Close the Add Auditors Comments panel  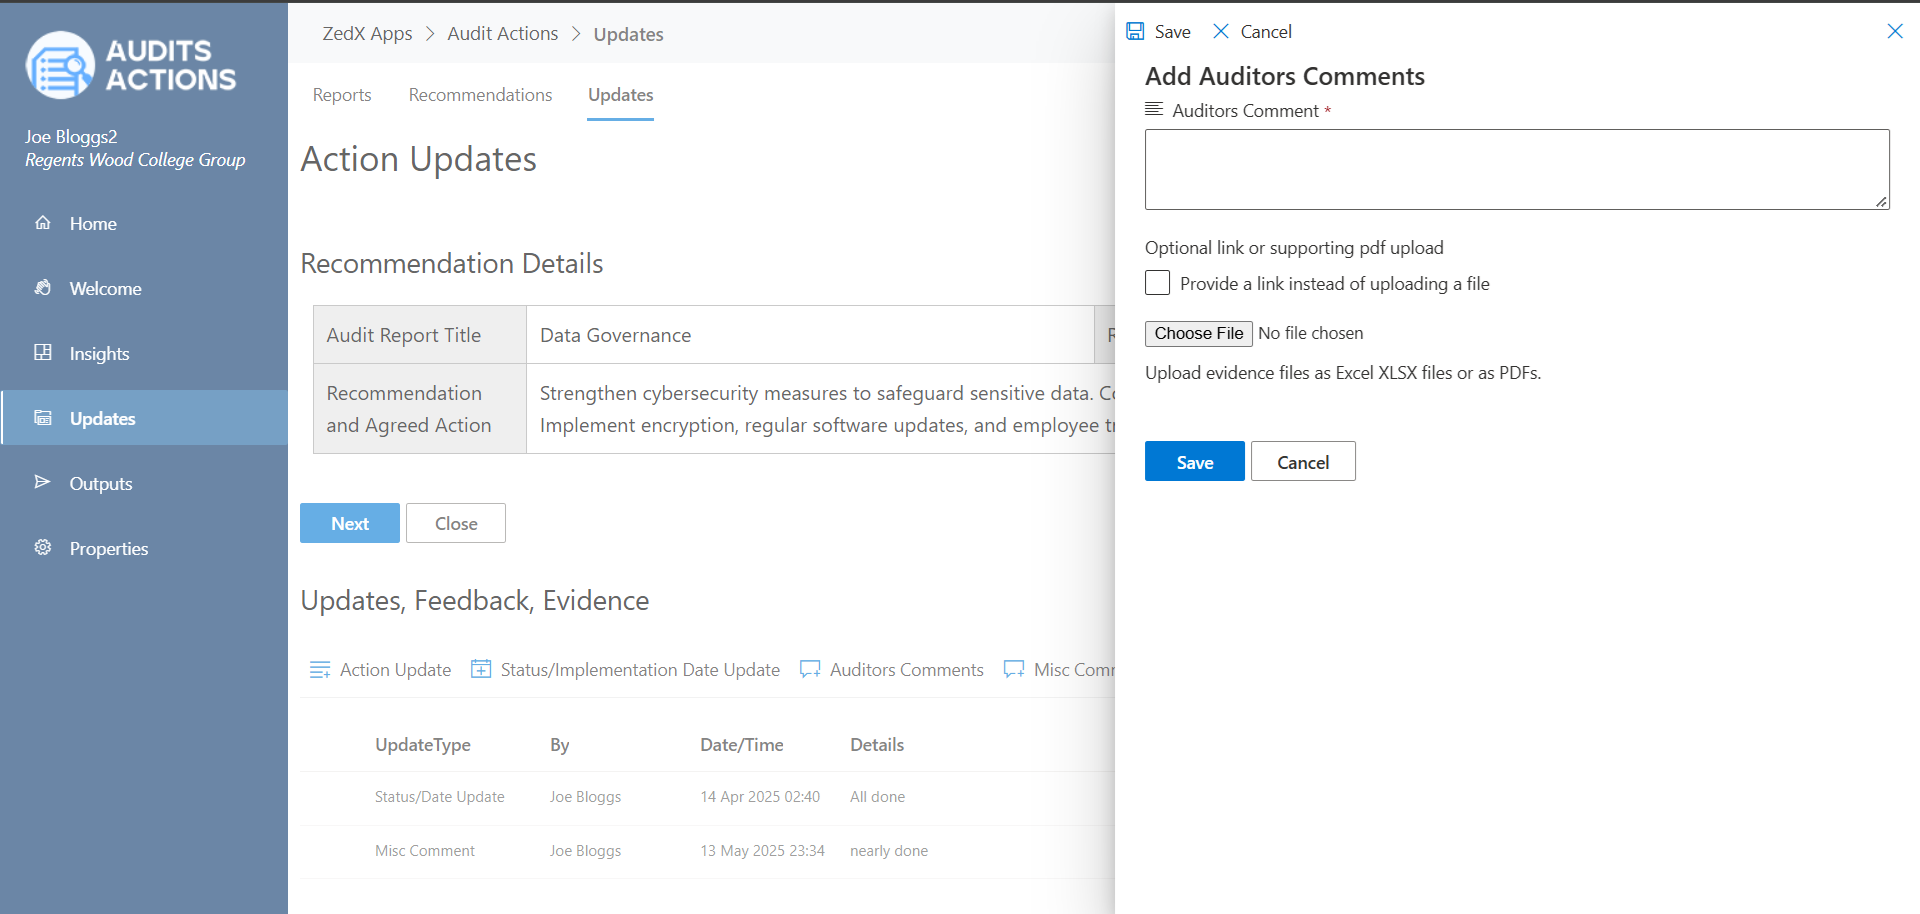[1895, 31]
